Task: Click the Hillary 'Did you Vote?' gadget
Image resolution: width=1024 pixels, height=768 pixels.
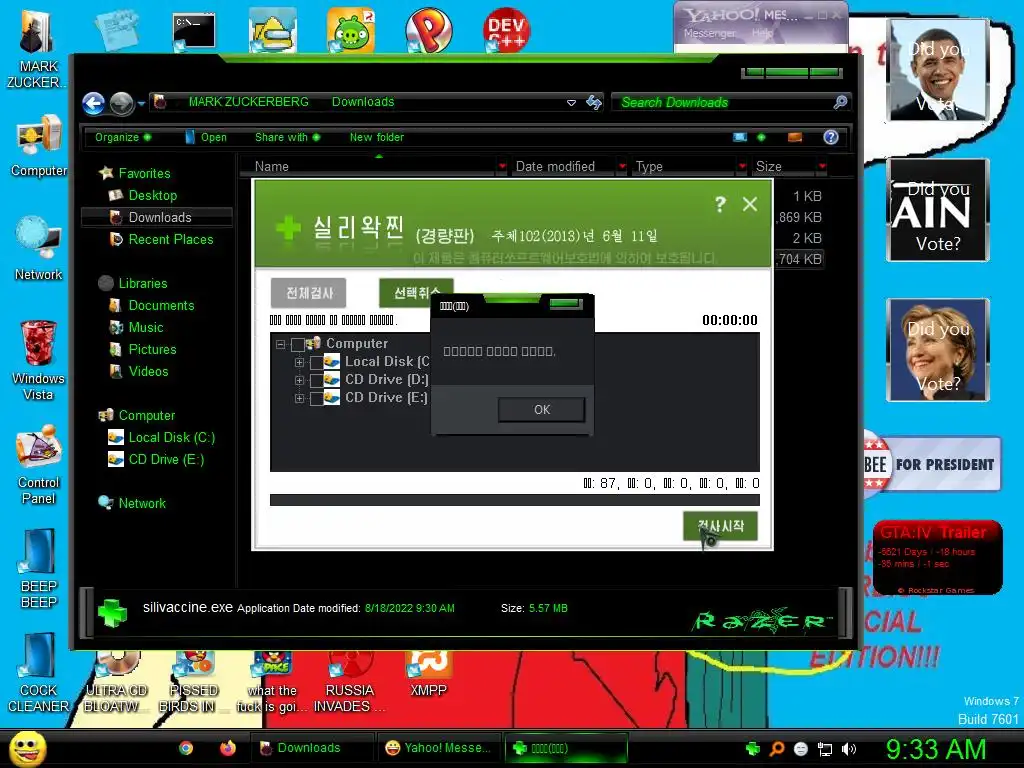Action: [938, 350]
